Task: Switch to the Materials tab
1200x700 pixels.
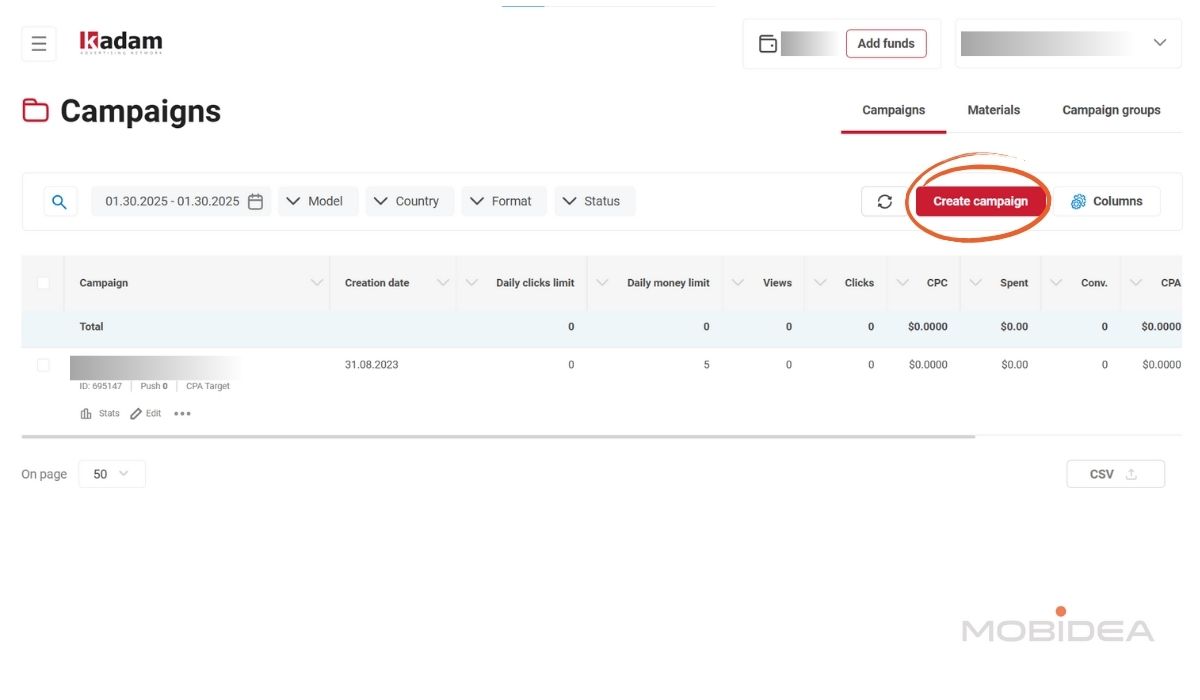Action: pyautogui.click(x=993, y=110)
